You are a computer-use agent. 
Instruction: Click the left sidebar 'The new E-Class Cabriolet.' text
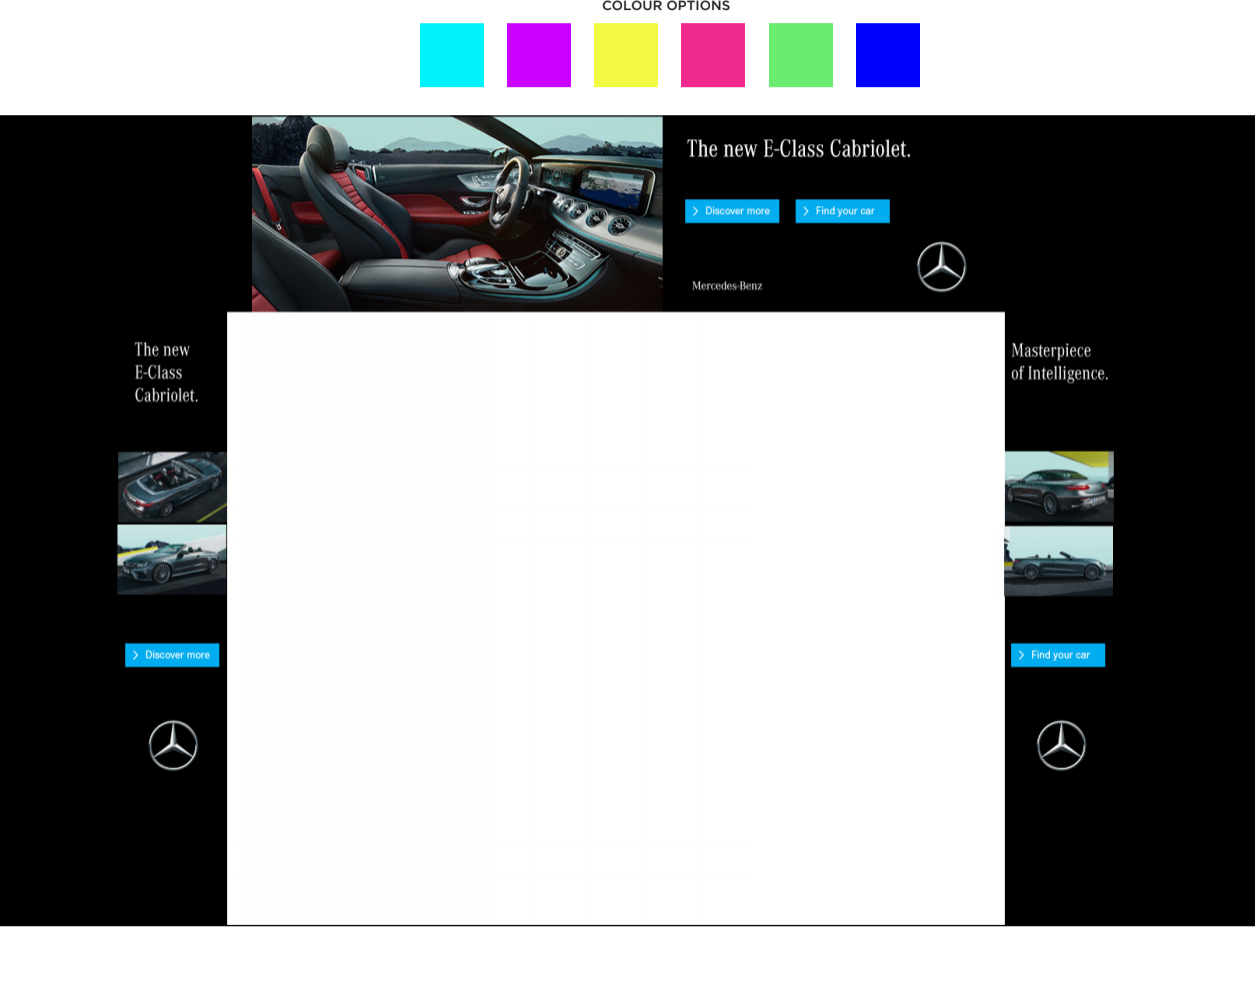coord(166,372)
